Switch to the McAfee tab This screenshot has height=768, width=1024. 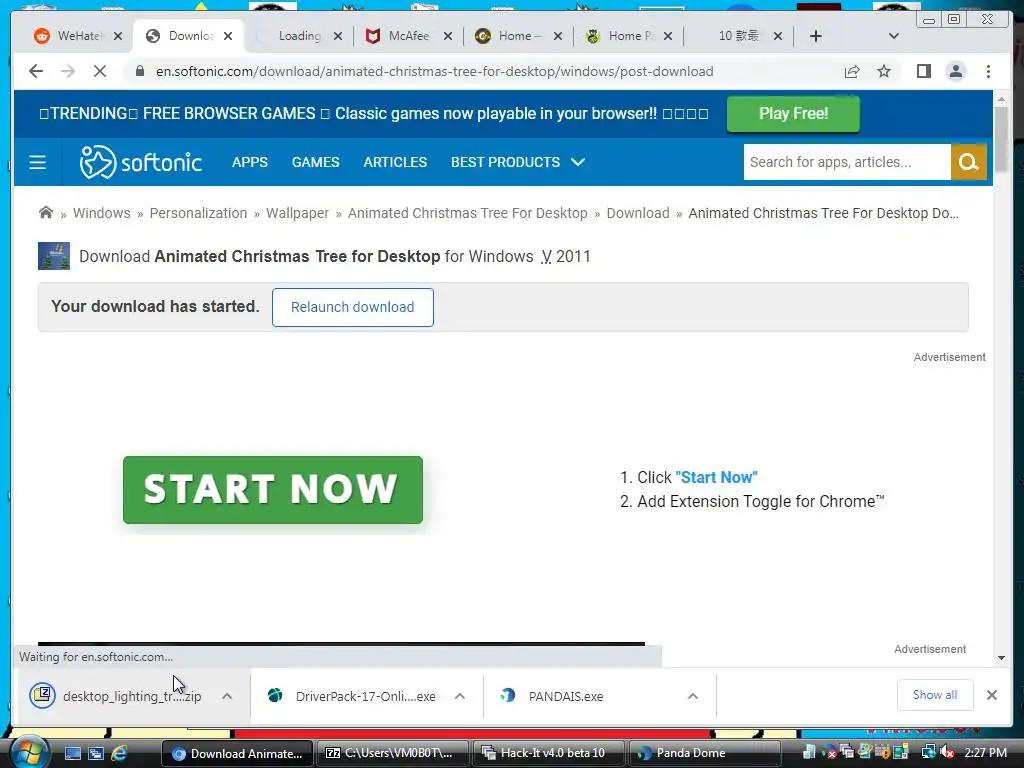point(408,36)
